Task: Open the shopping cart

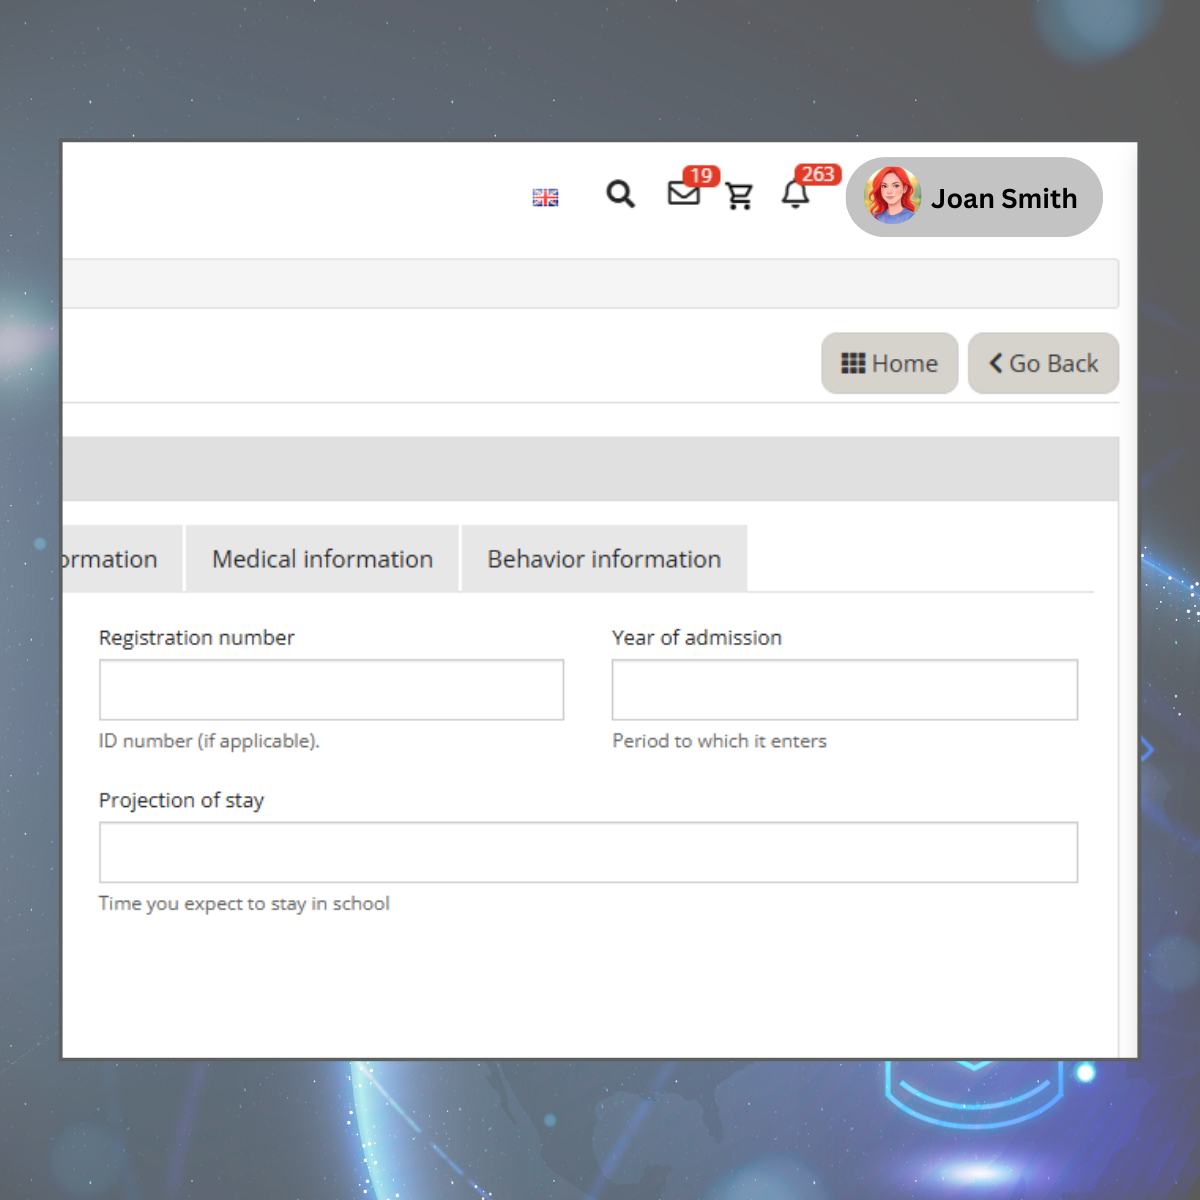Action: coord(740,196)
